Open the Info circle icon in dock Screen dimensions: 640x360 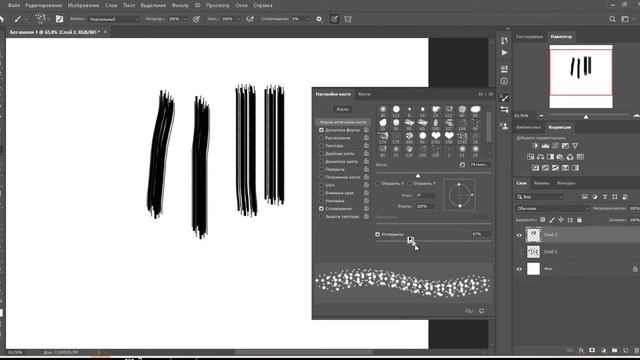click(504, 81)
